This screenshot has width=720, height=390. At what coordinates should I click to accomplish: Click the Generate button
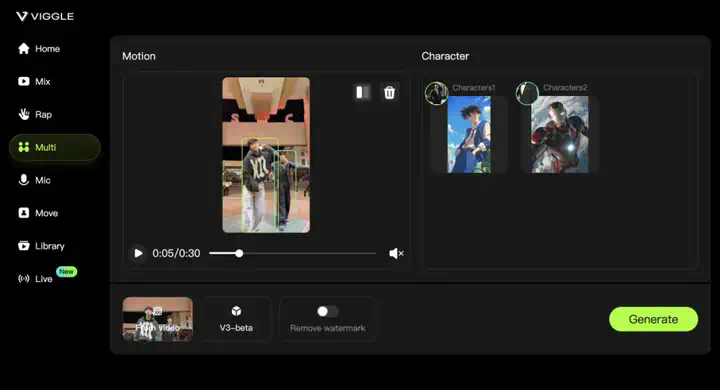click(x=653, y=319)
